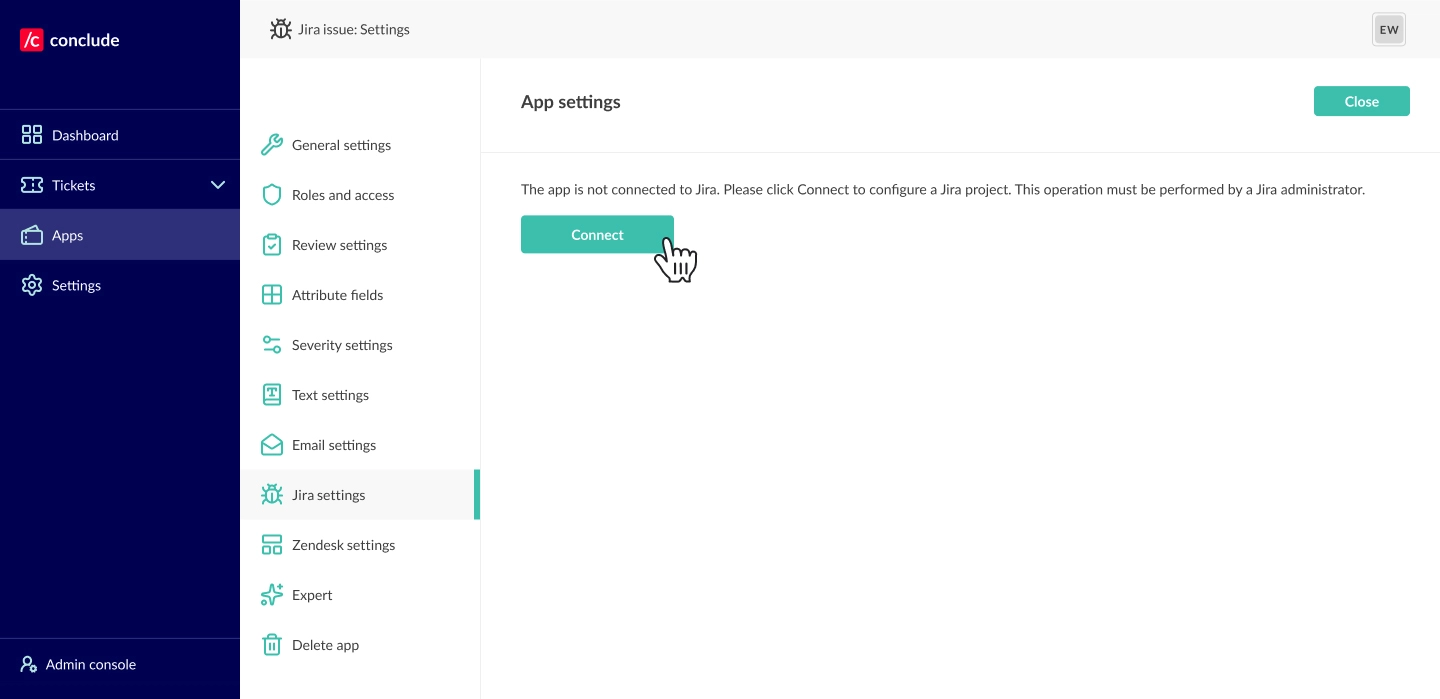The width and height of the screenshot is (1440, 699).
Task: Click the Zendesk settings icon
Action: point(272,545)
